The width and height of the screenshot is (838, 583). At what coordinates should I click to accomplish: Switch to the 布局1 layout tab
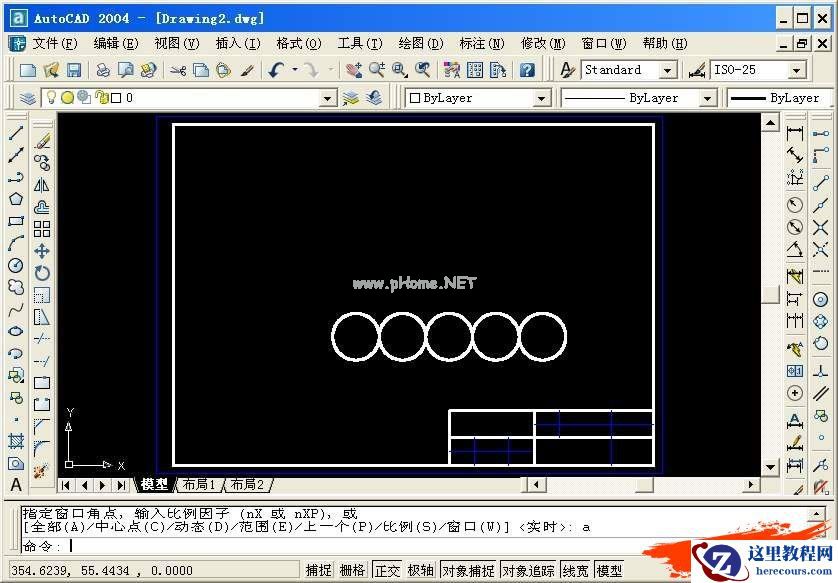199,485
